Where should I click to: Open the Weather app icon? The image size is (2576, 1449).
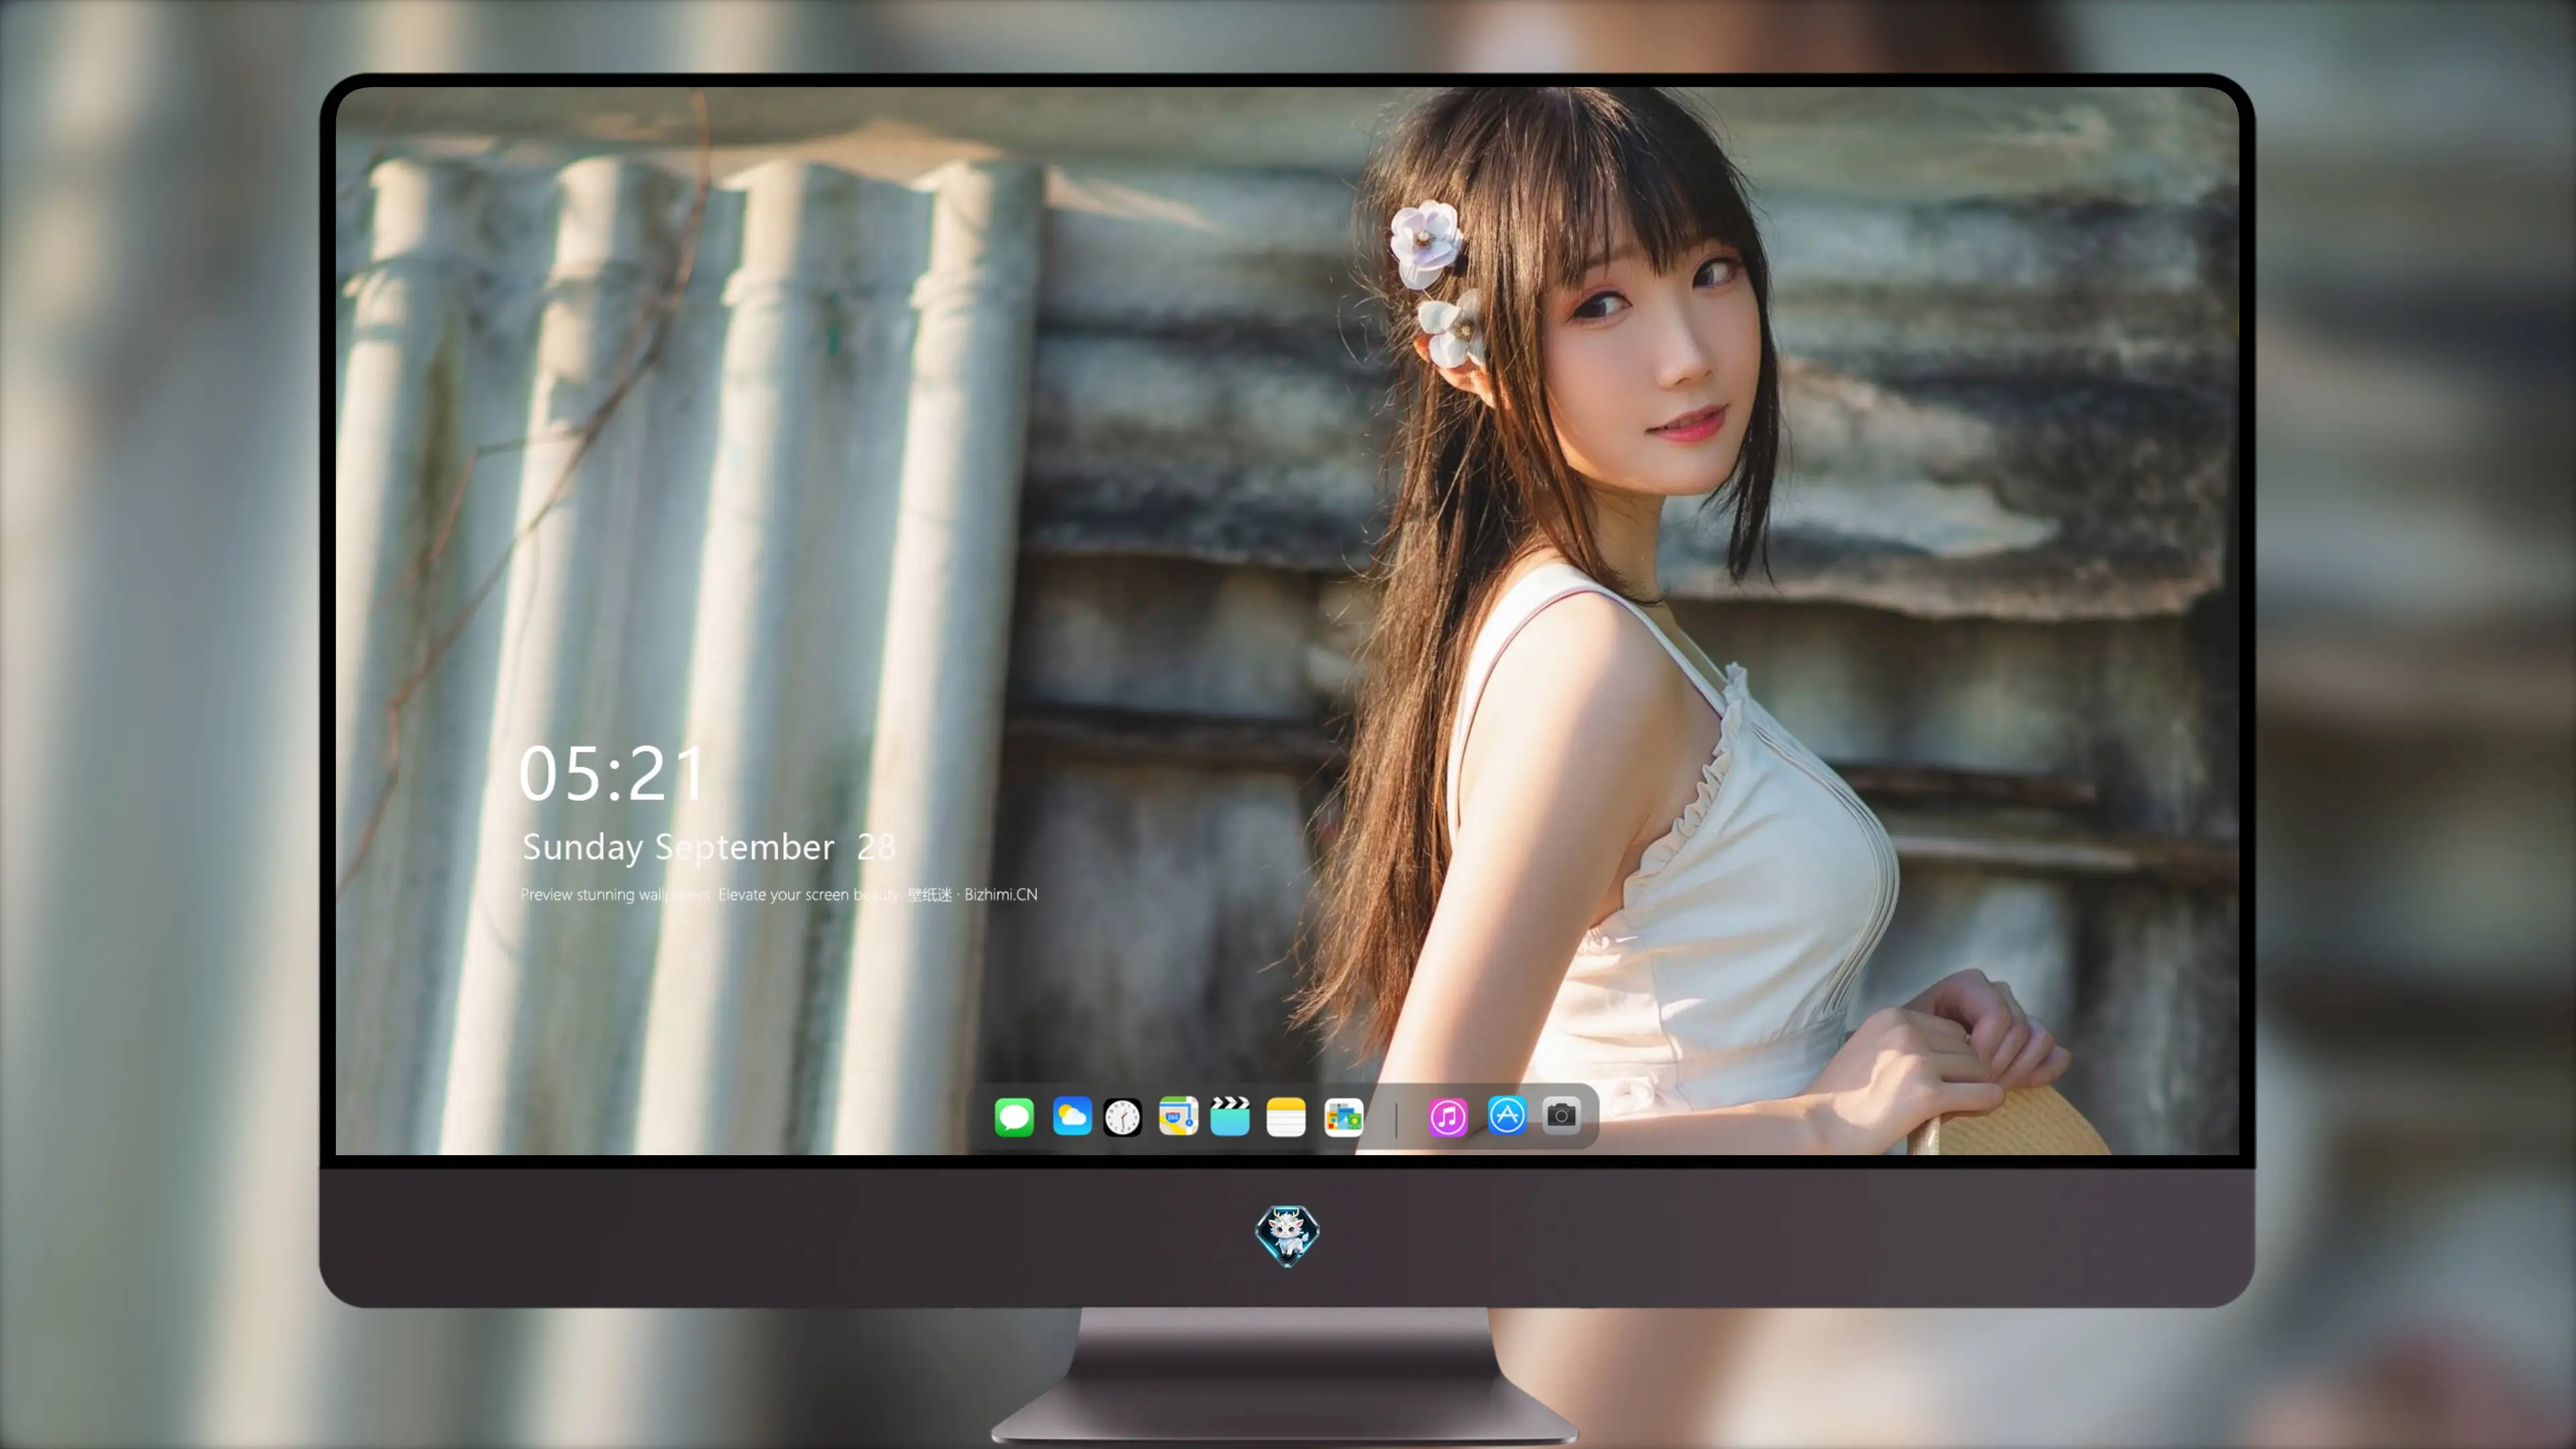(x=1072, y=1116)
